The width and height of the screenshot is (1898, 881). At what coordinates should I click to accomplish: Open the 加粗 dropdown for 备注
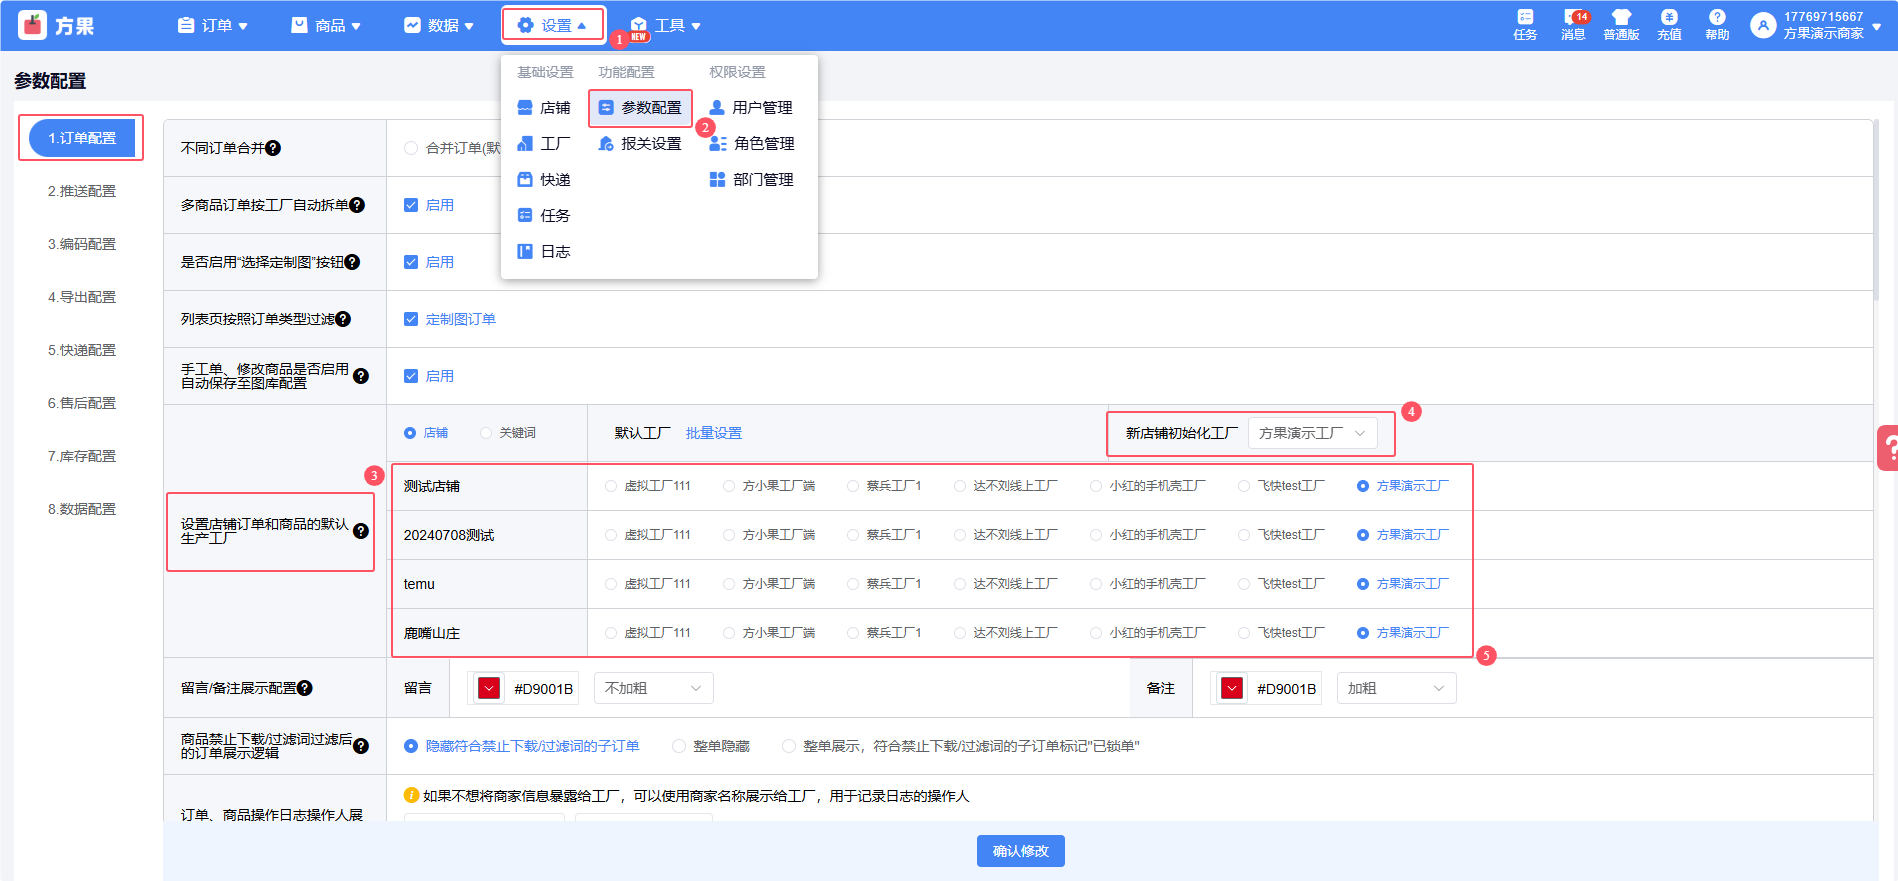click(1395, 688)
